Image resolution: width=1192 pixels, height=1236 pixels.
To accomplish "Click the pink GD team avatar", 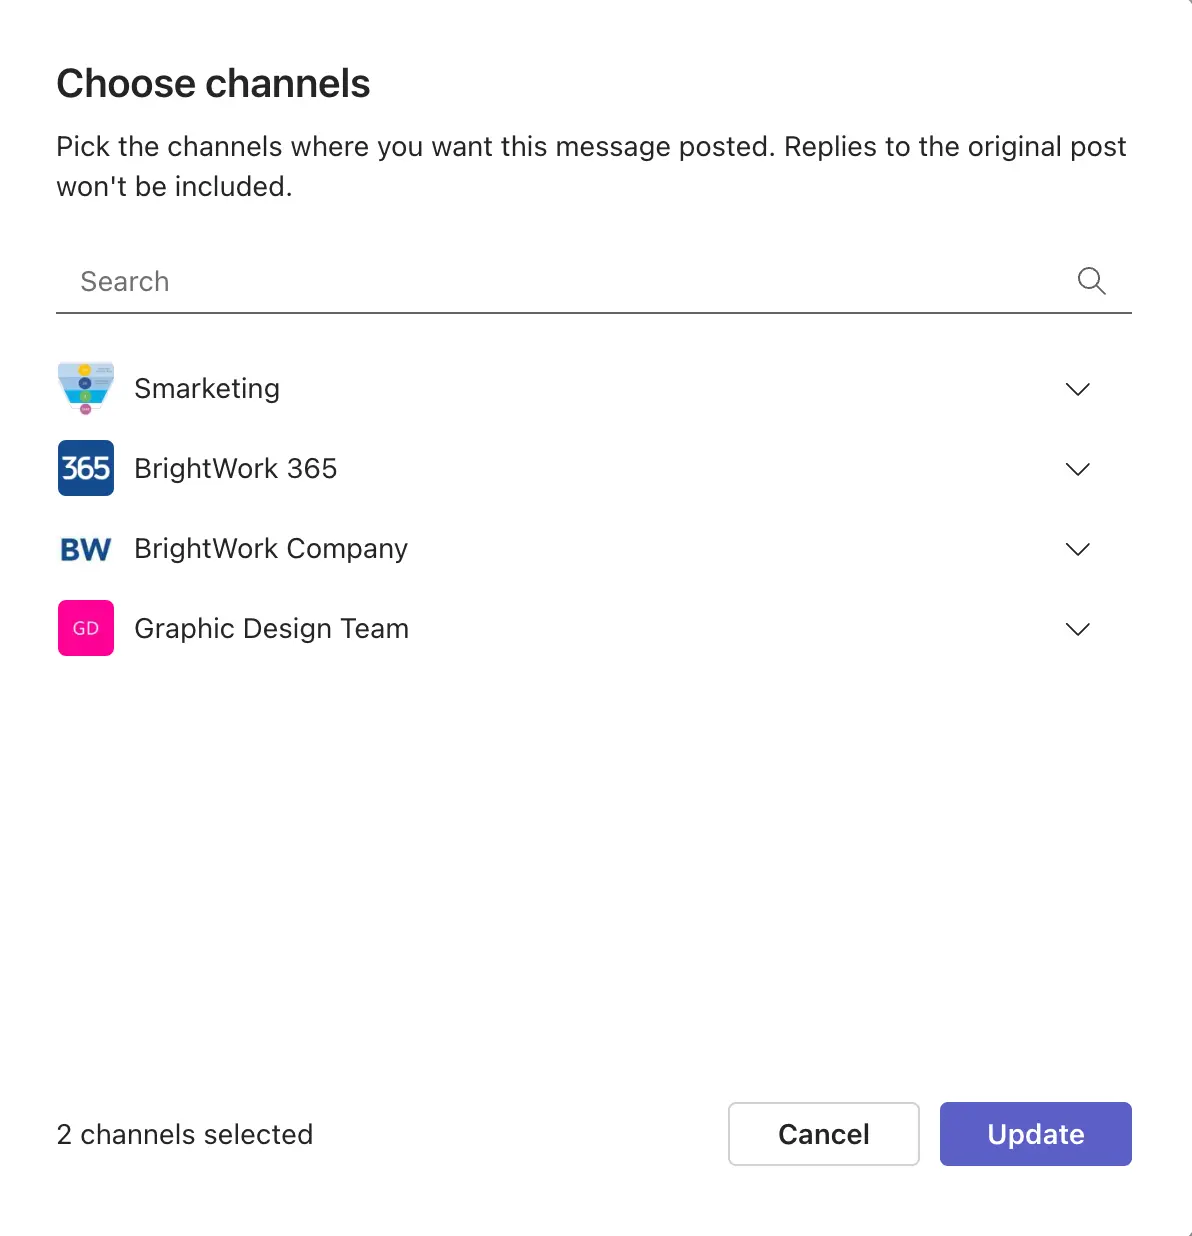I will tap(86, 628).
